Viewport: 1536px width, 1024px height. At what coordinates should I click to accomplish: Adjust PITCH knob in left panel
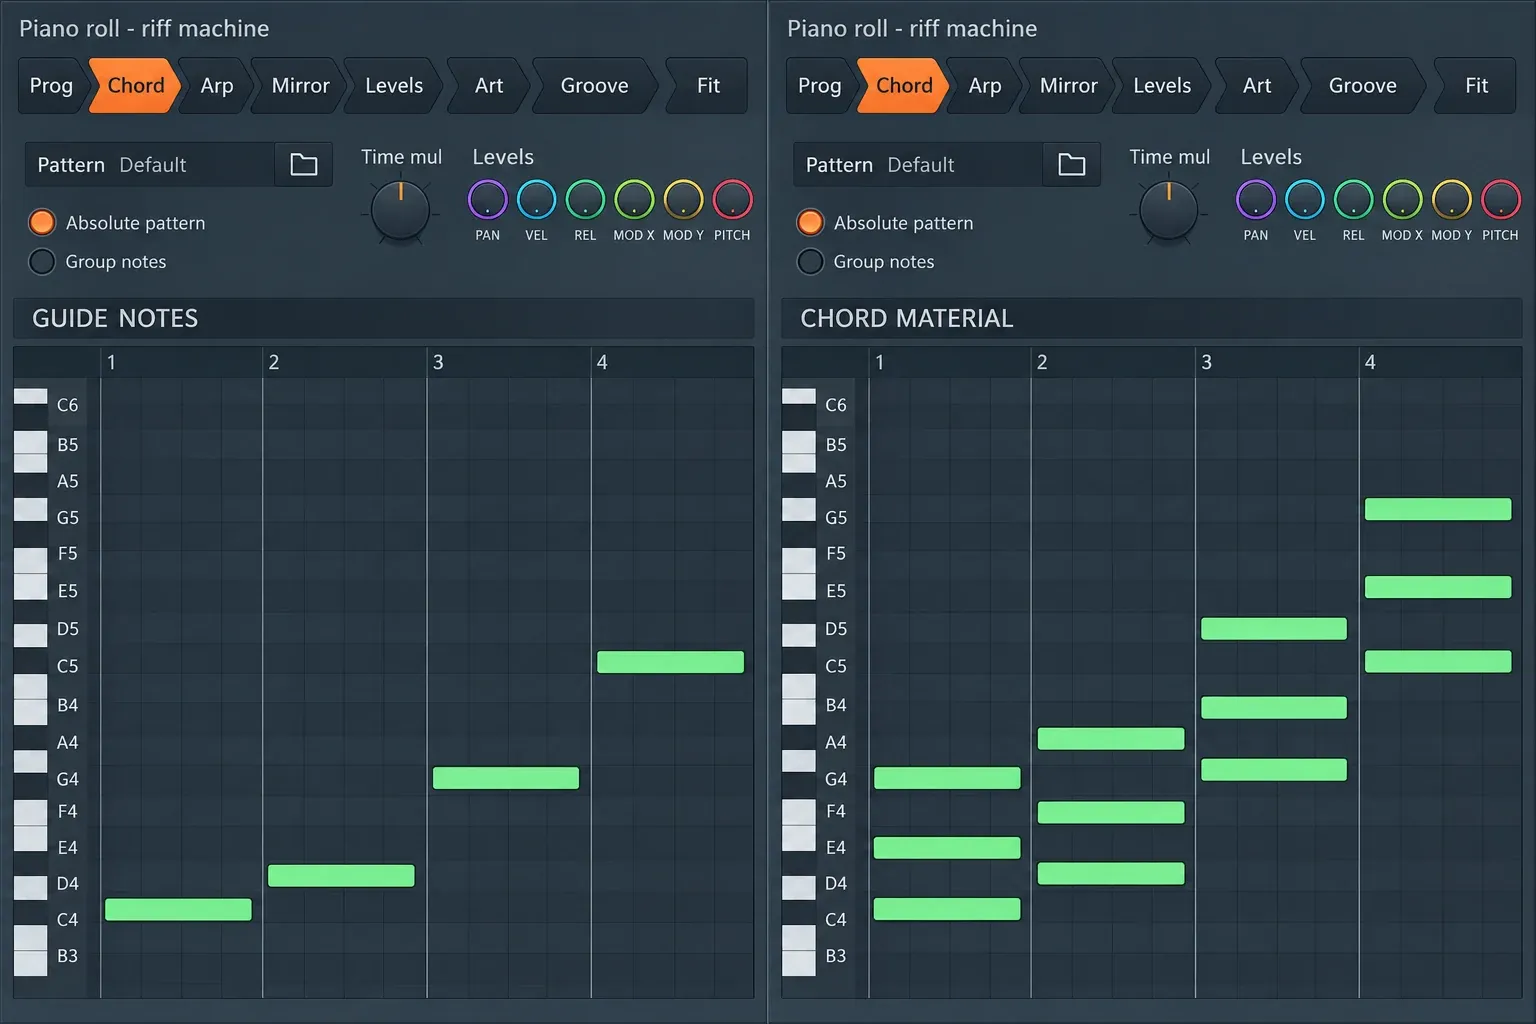[x=732, y=200]
